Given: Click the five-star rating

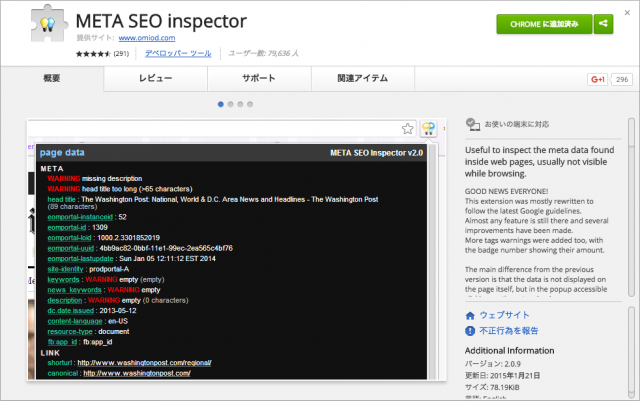Looking at the screenshot, I should [92, 53].
